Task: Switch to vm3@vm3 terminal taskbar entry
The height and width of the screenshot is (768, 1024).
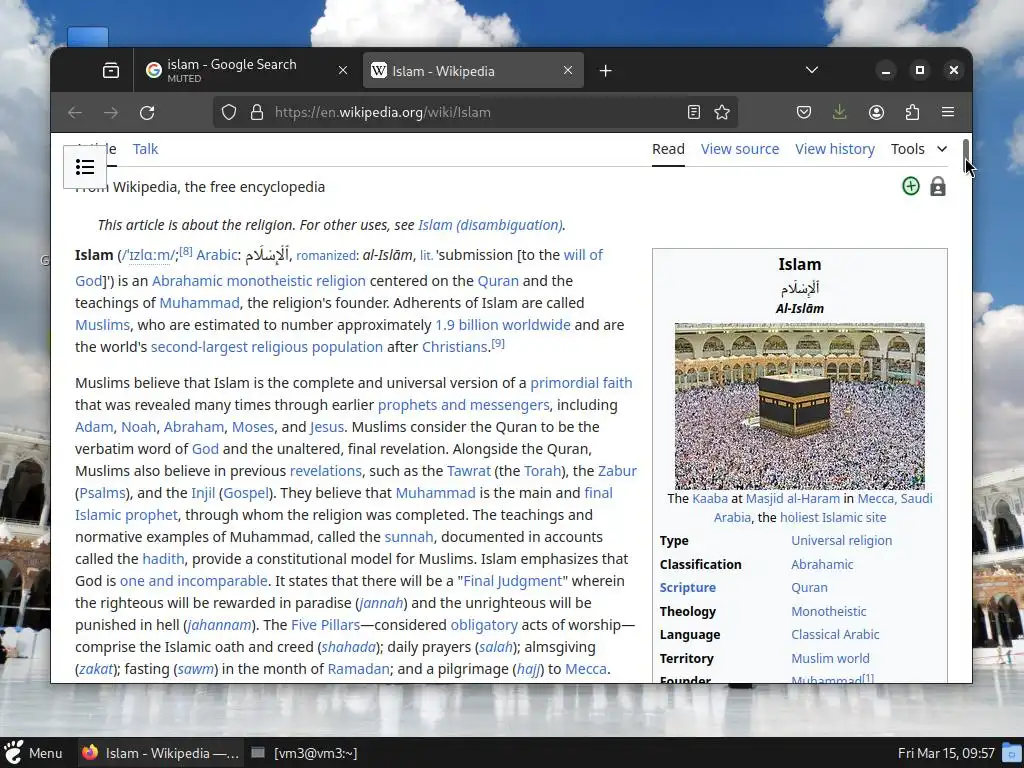Action: [x=304, y=753]
